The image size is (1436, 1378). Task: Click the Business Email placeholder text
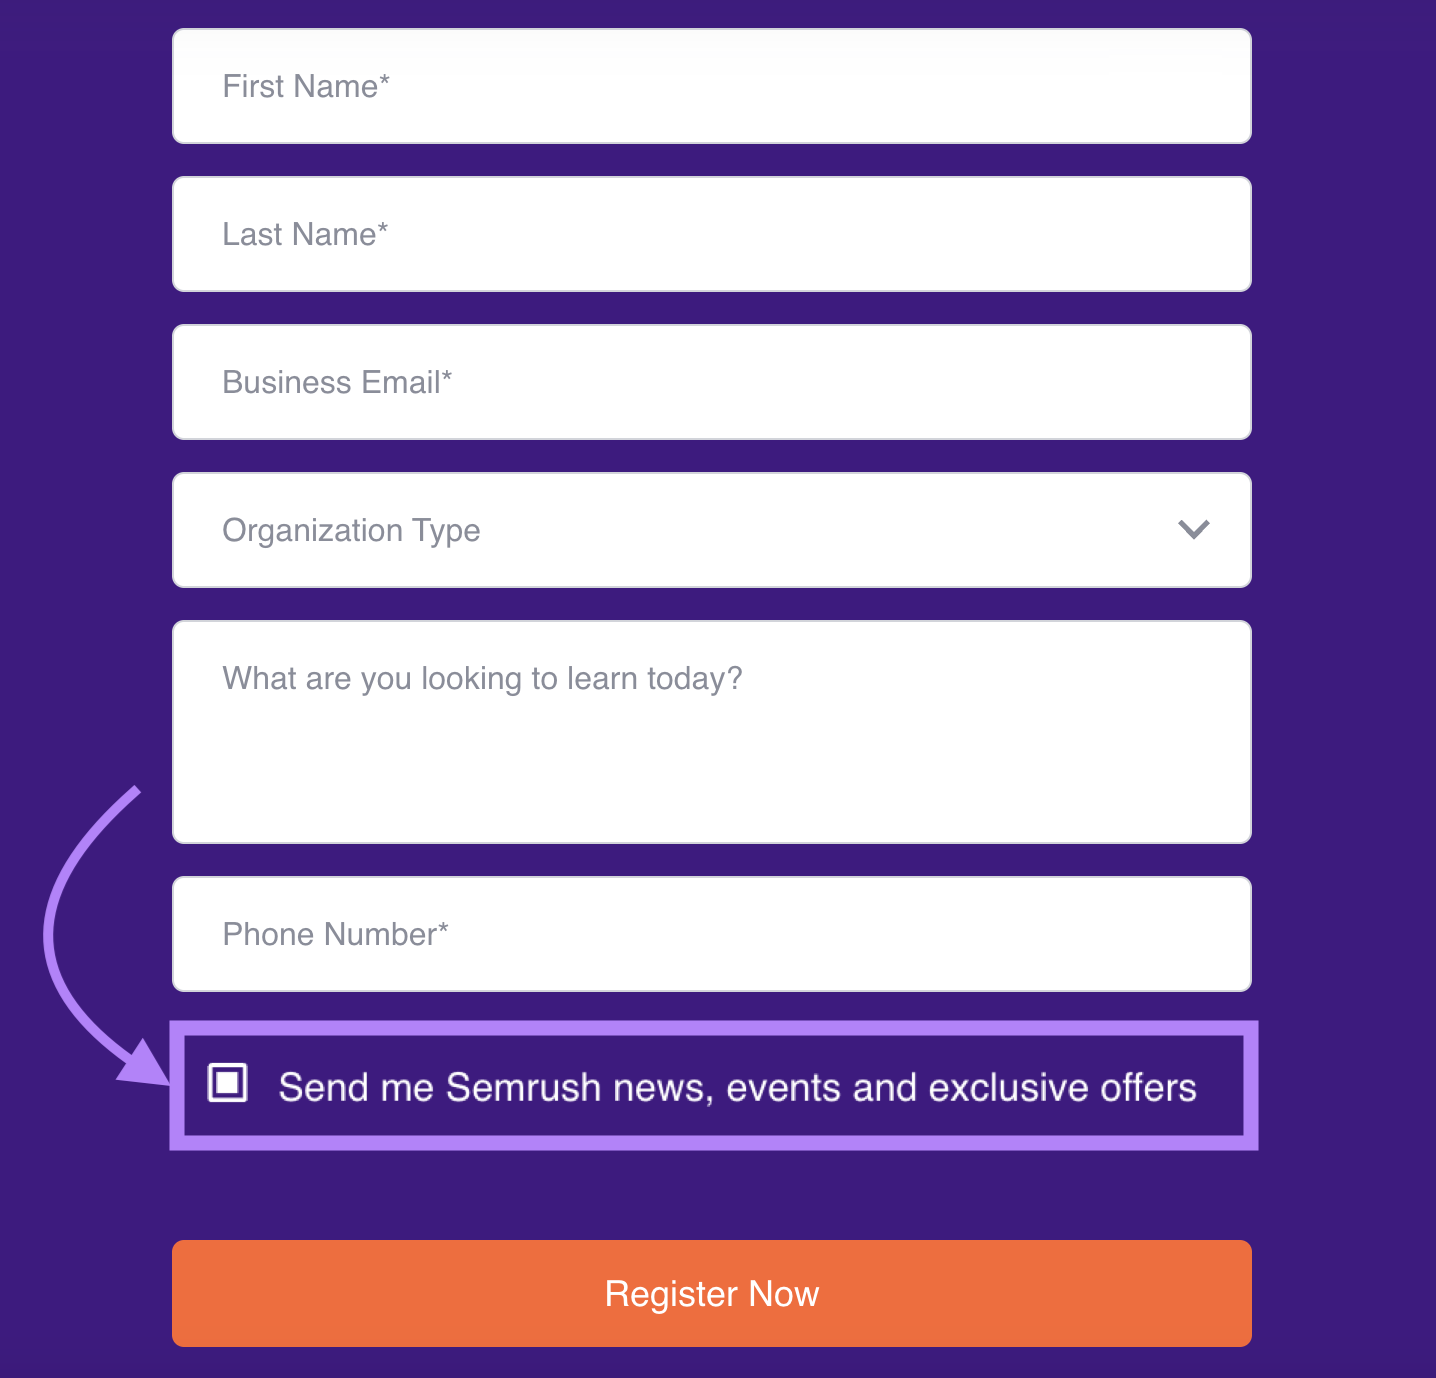pyautogui.click(x=336, y=382)
